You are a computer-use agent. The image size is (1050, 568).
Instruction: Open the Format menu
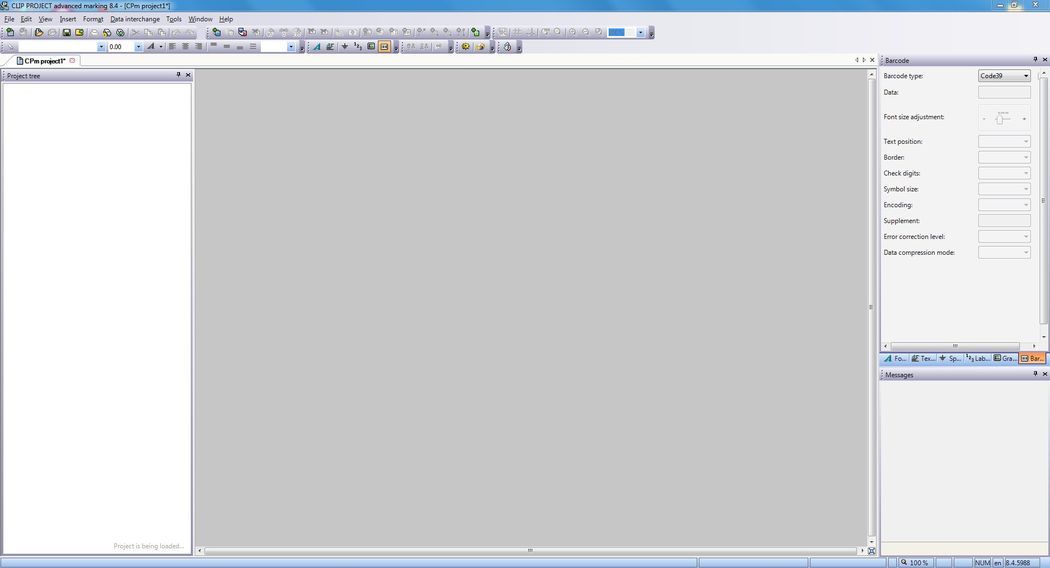click(93, 19)
